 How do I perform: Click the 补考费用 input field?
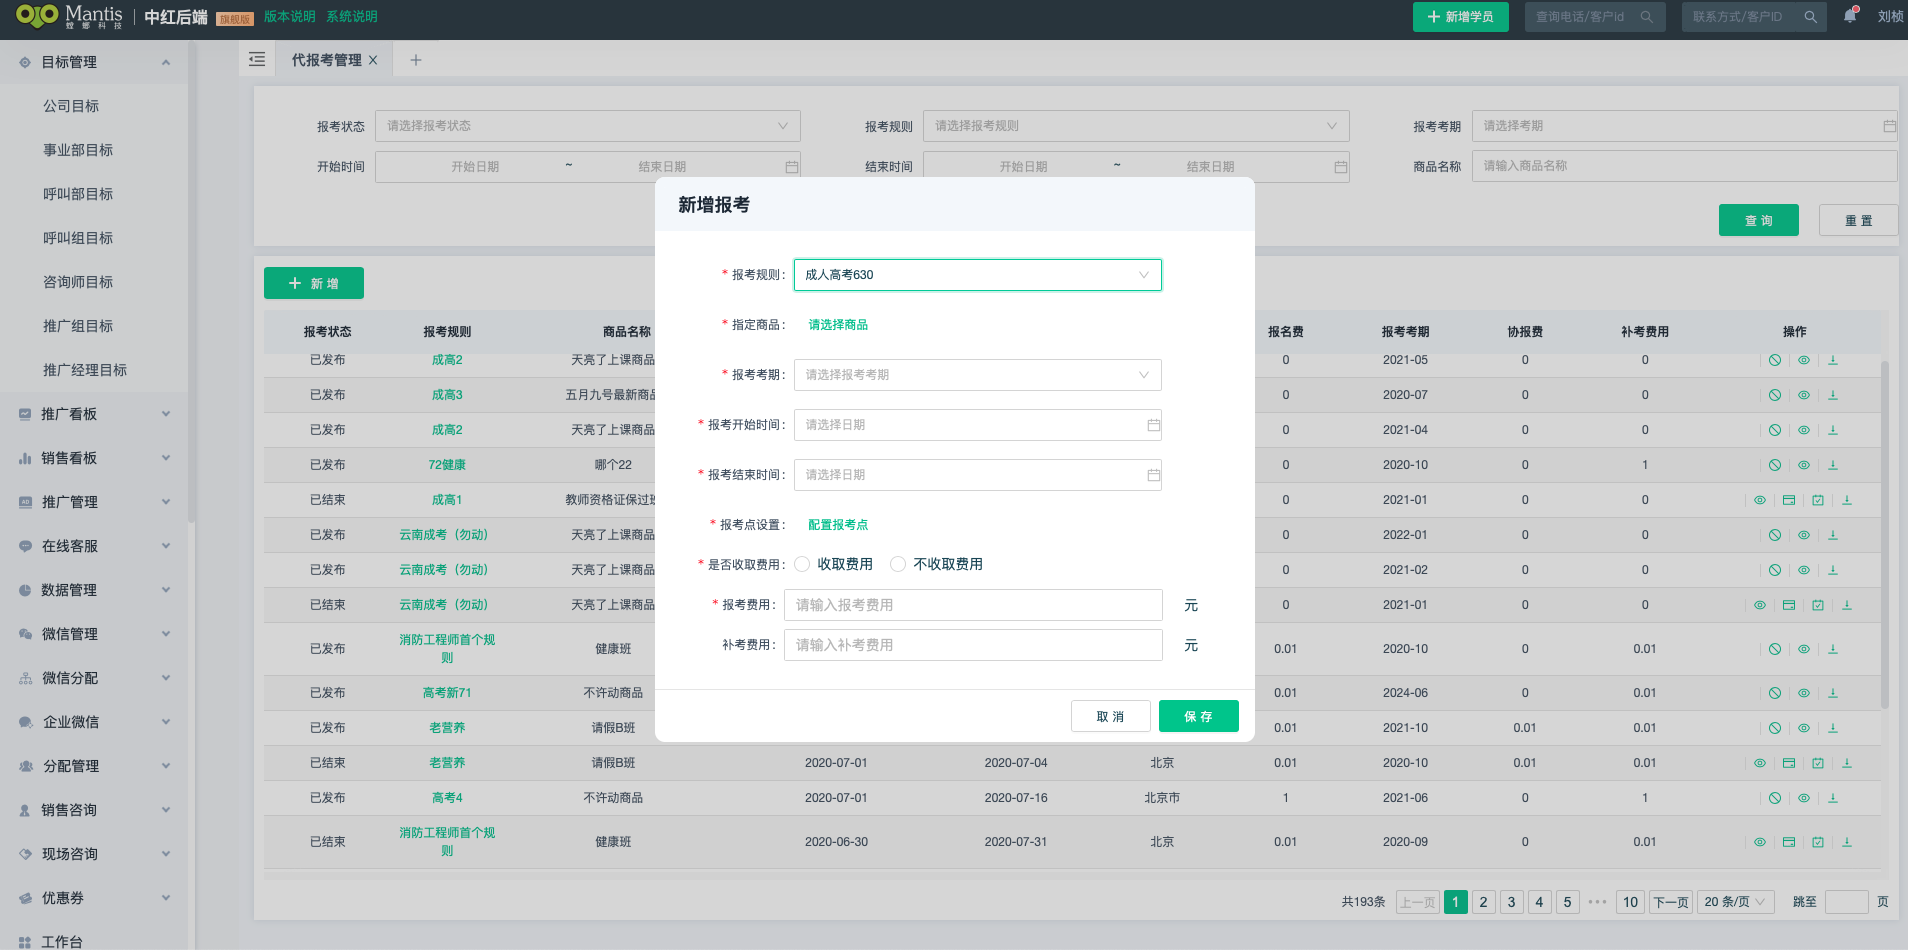pos(973,645)
